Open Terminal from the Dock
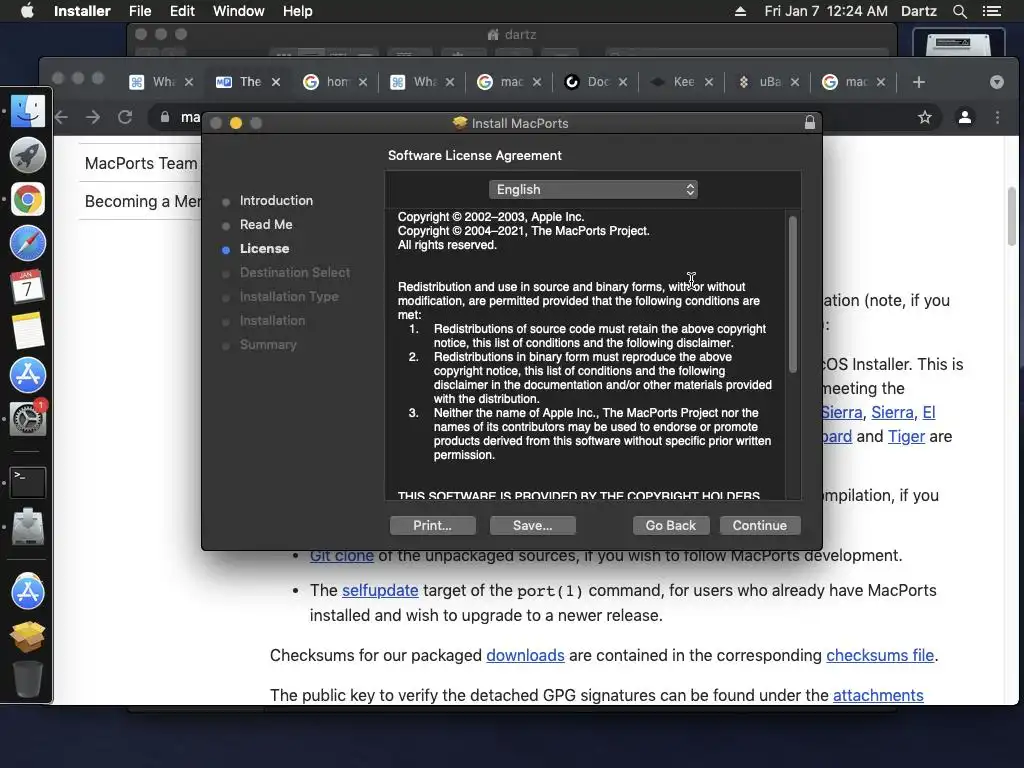The image size is (1024, 768). click(x=27, y=482)
